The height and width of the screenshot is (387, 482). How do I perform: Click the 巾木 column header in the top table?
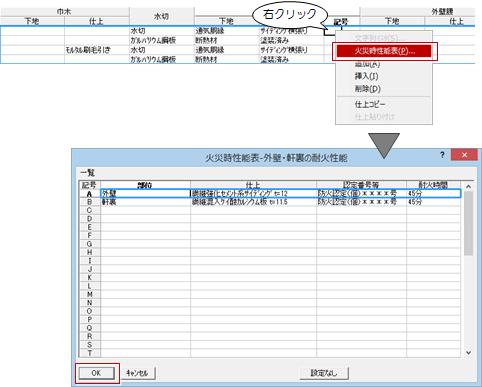click(x=64, y=12)
